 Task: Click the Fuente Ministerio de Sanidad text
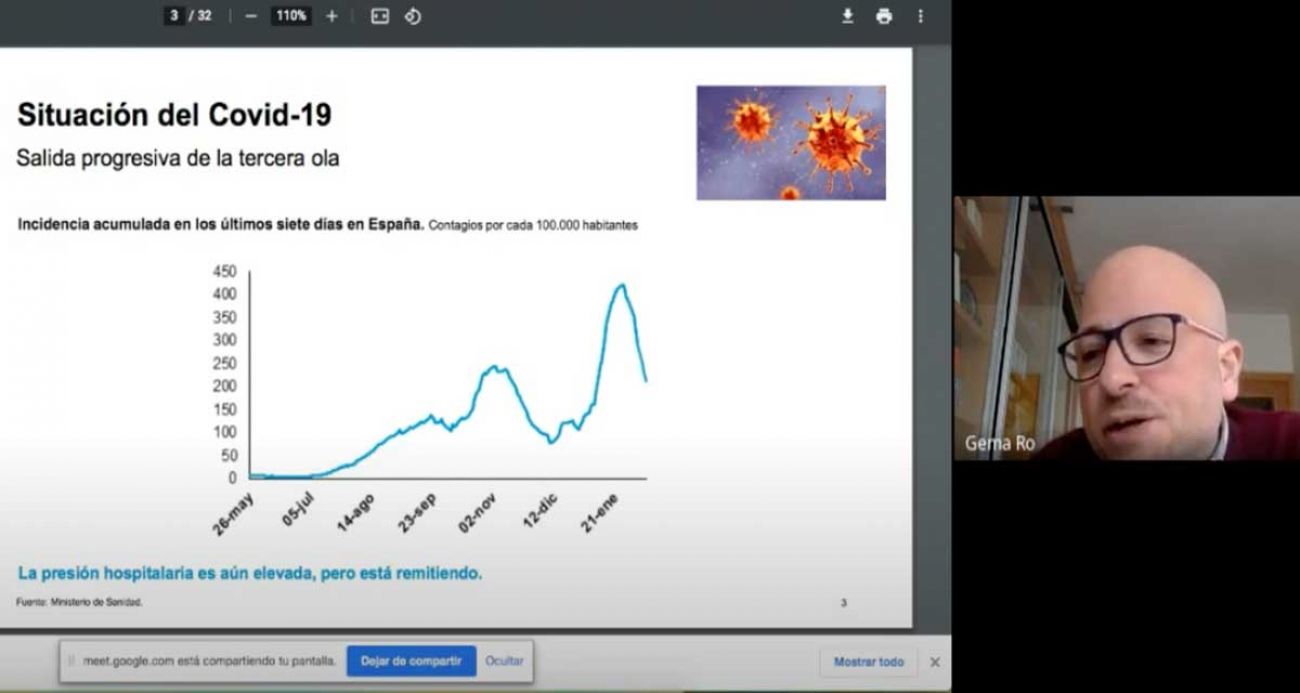coord(80,603)
